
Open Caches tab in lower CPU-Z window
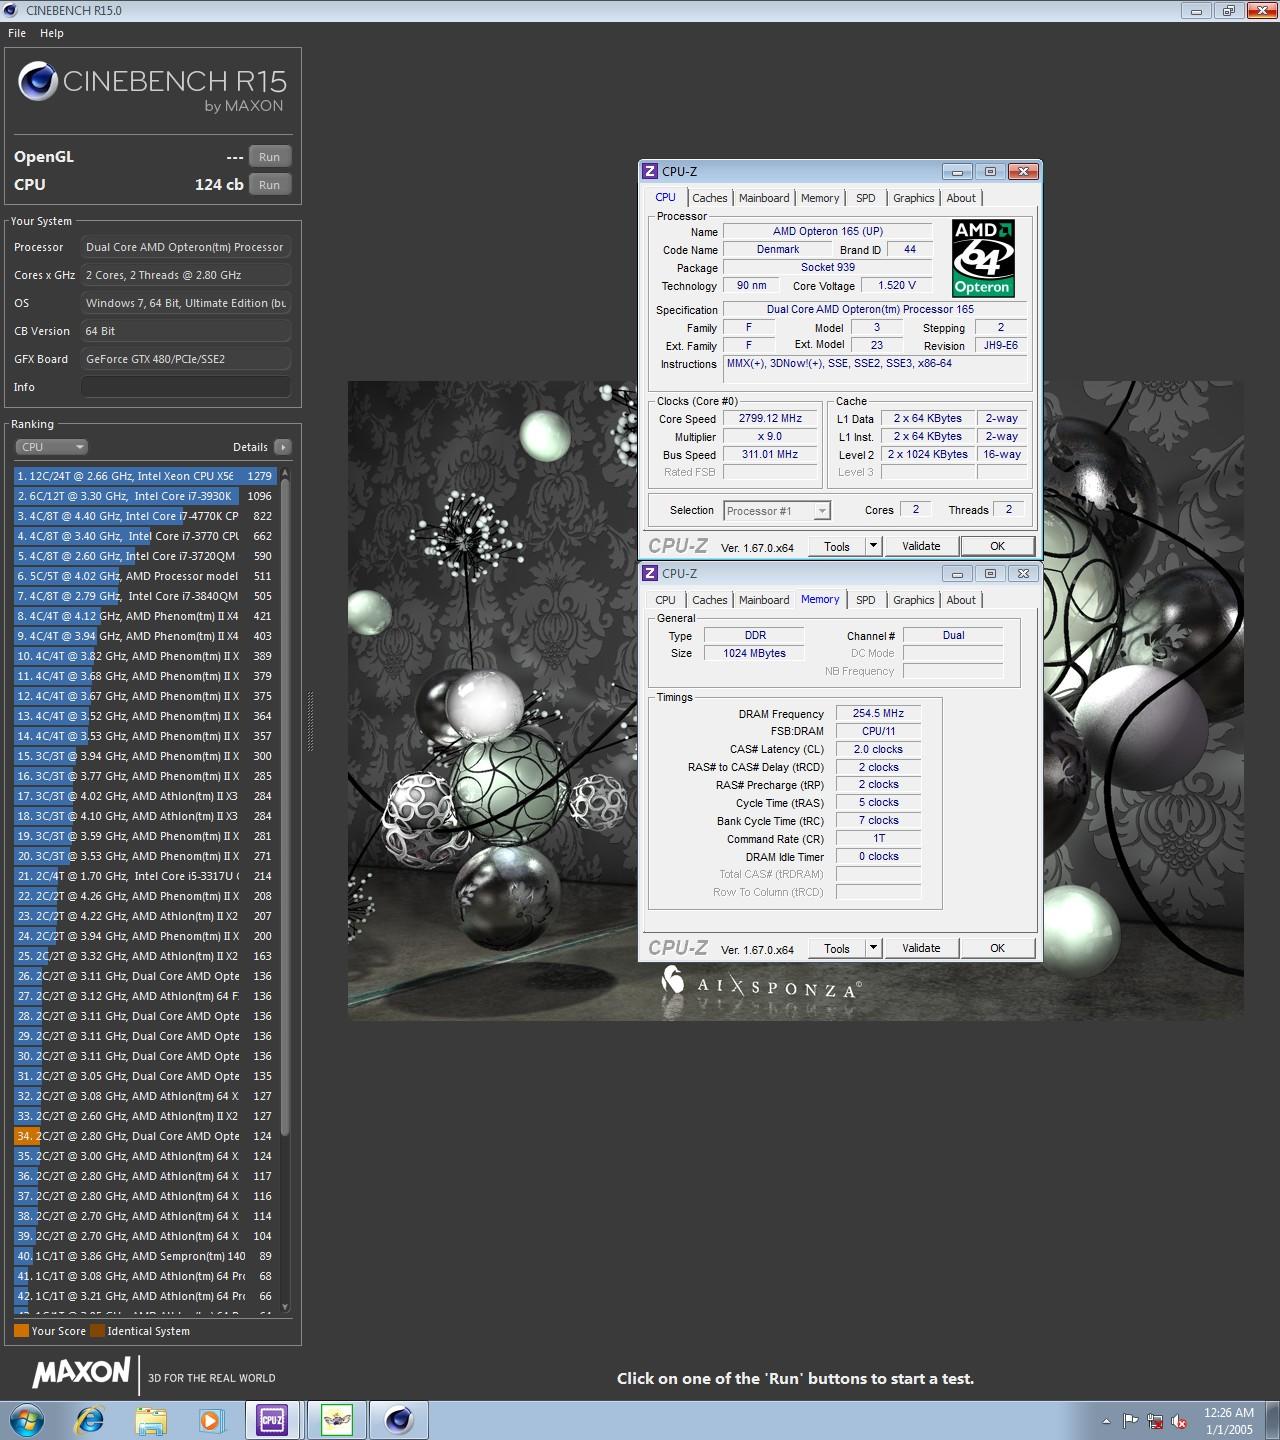(x=710, y=600)
